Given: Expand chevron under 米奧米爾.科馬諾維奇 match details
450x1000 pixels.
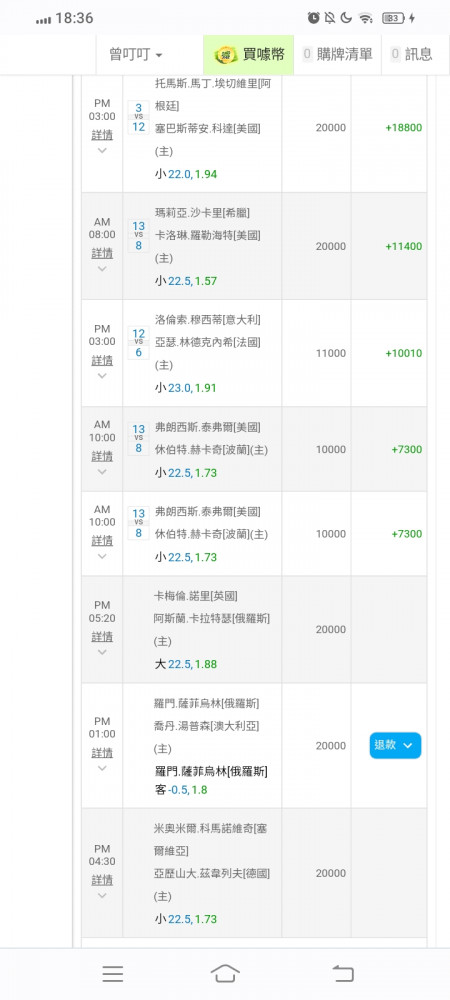Looking at the screenshot, I should pyautogui.click(x=102, y=895).
